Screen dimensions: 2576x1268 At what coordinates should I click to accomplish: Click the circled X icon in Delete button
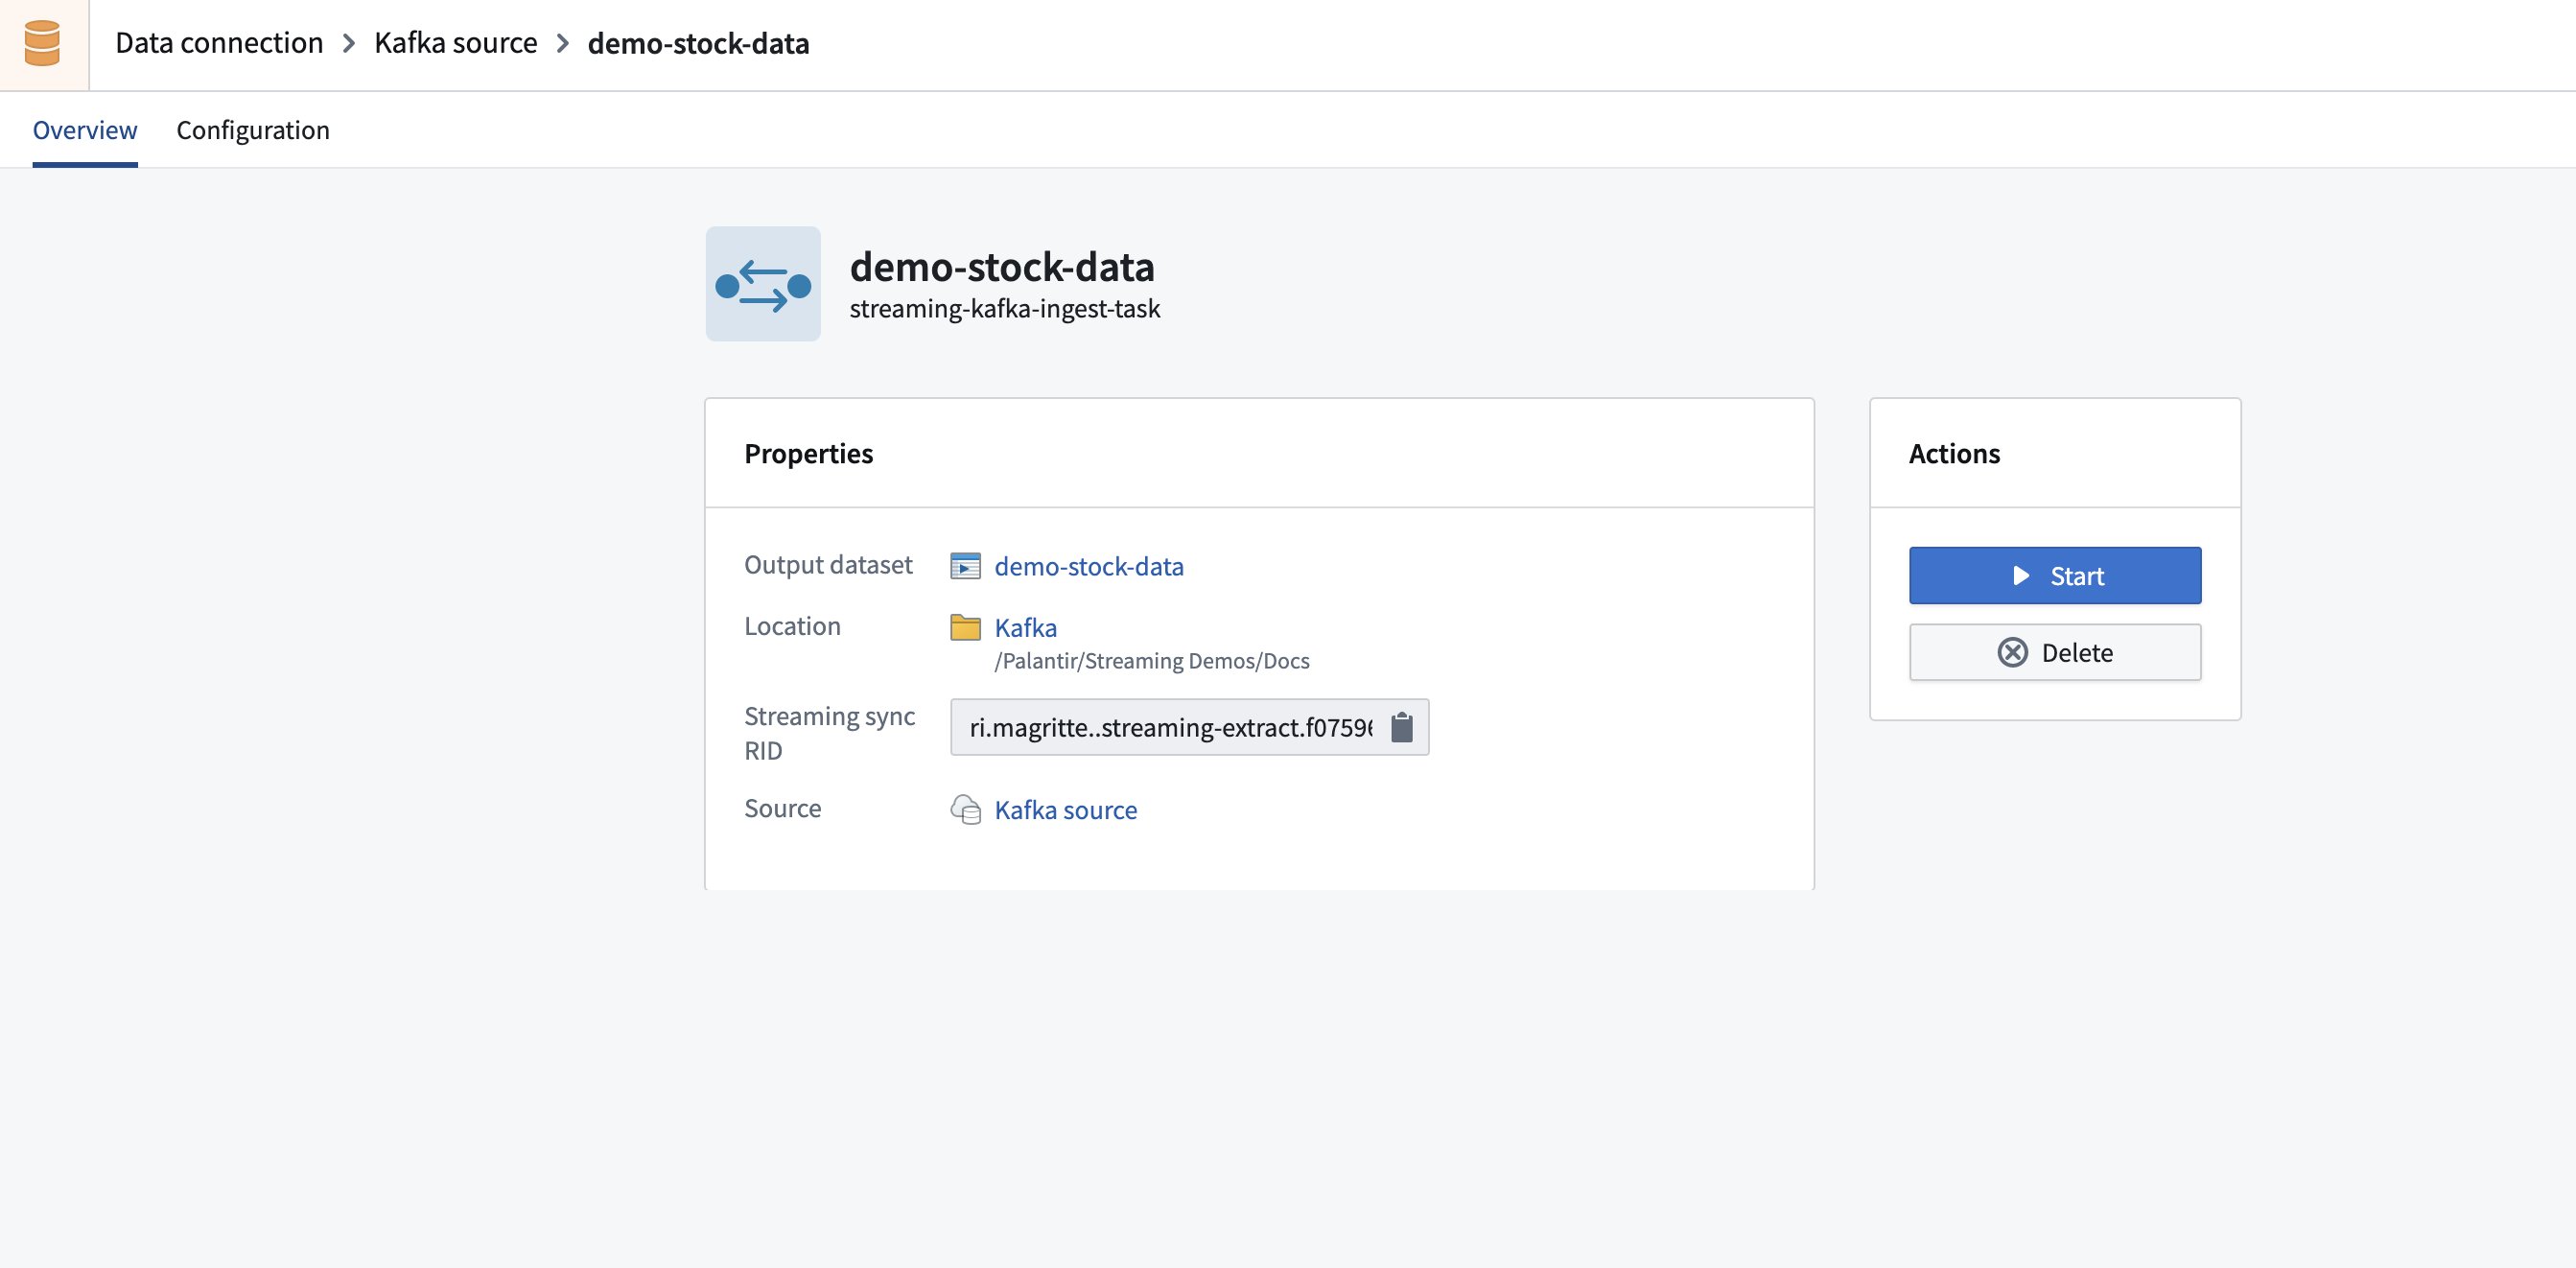2014,652
